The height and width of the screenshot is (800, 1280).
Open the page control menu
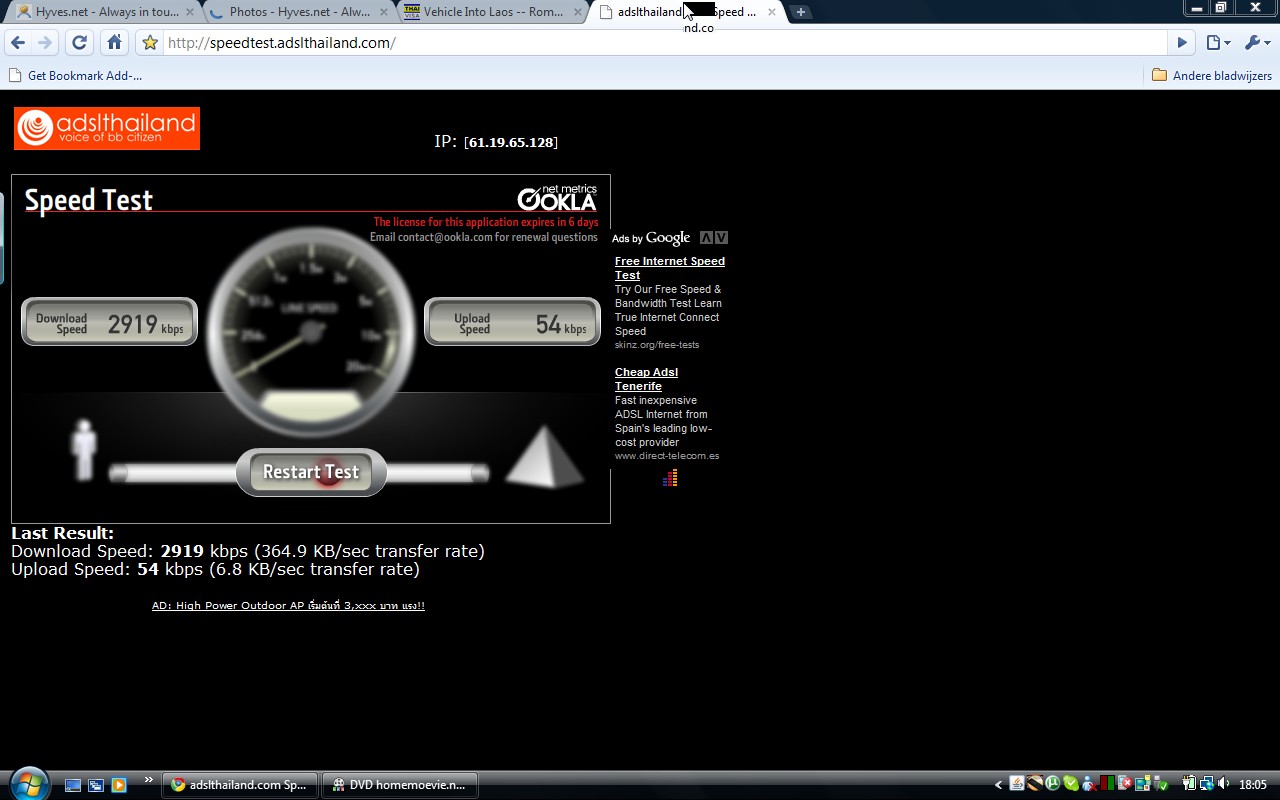click(x=1217, y=43)
